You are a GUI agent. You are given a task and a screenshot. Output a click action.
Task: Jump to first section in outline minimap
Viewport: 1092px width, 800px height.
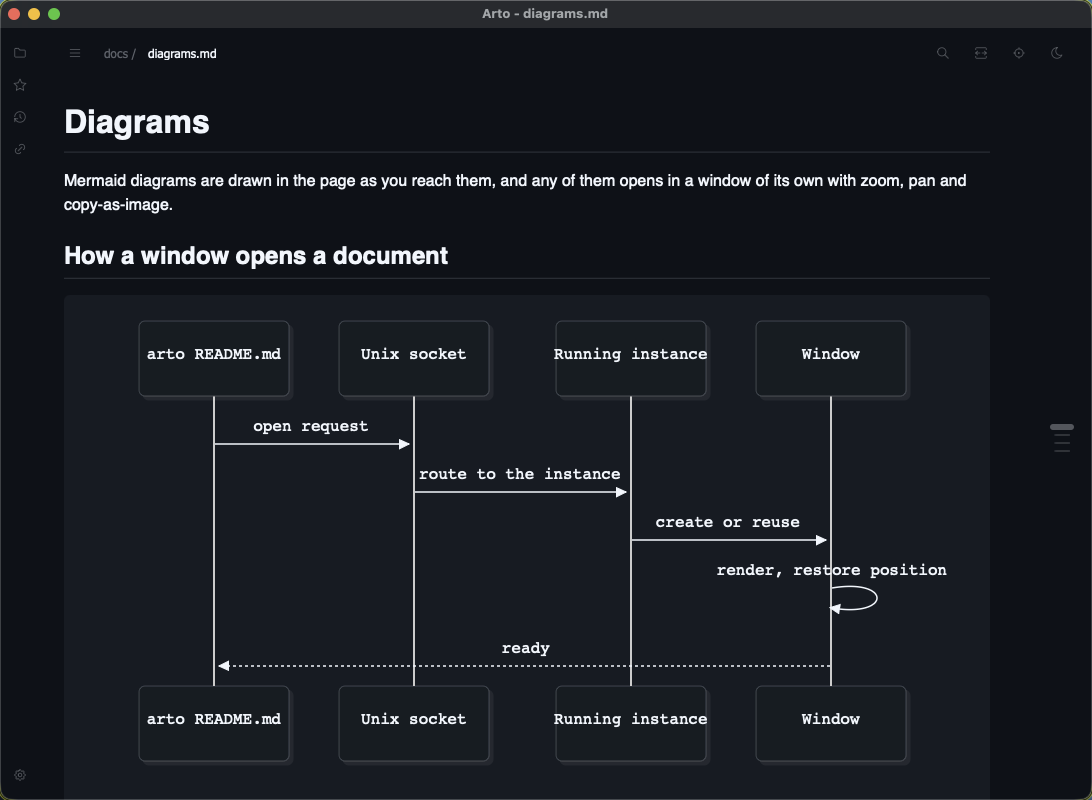tap(1061, 427)
